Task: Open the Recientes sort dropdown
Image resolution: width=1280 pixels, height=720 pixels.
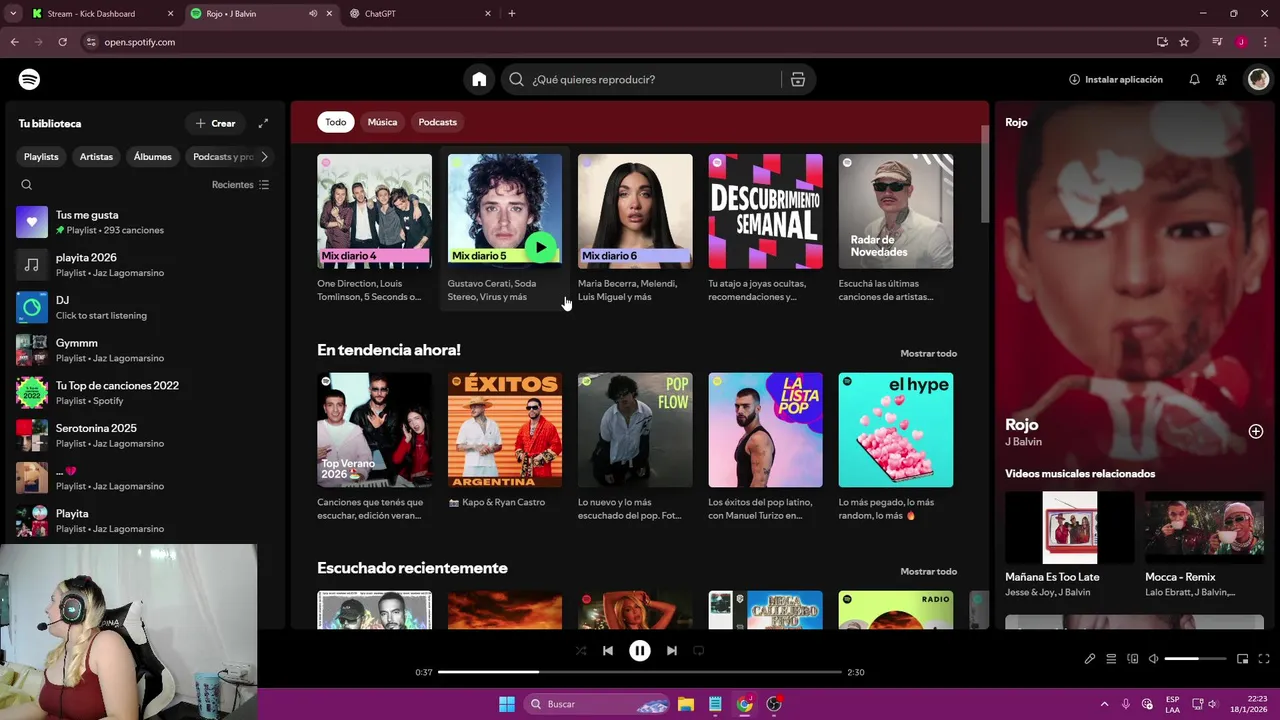Action: click(241, 185)
